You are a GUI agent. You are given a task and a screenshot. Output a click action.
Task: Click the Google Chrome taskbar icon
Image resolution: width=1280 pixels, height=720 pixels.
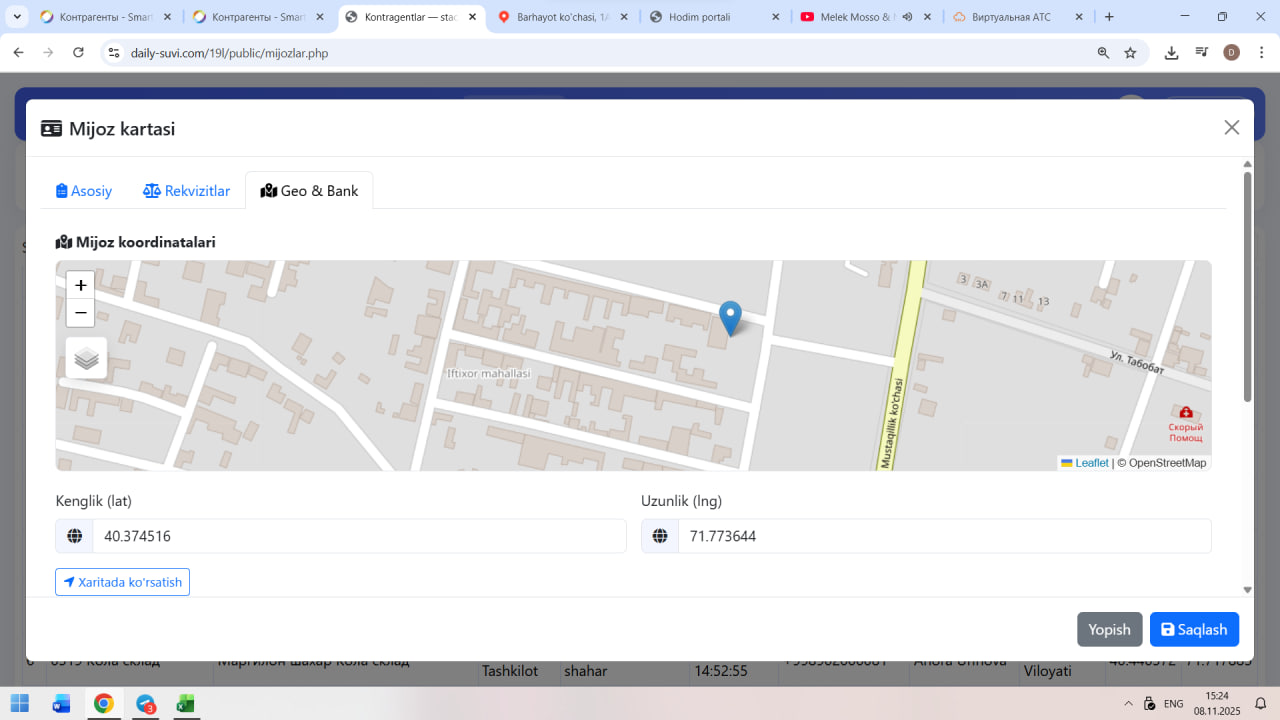coord(103,703)
